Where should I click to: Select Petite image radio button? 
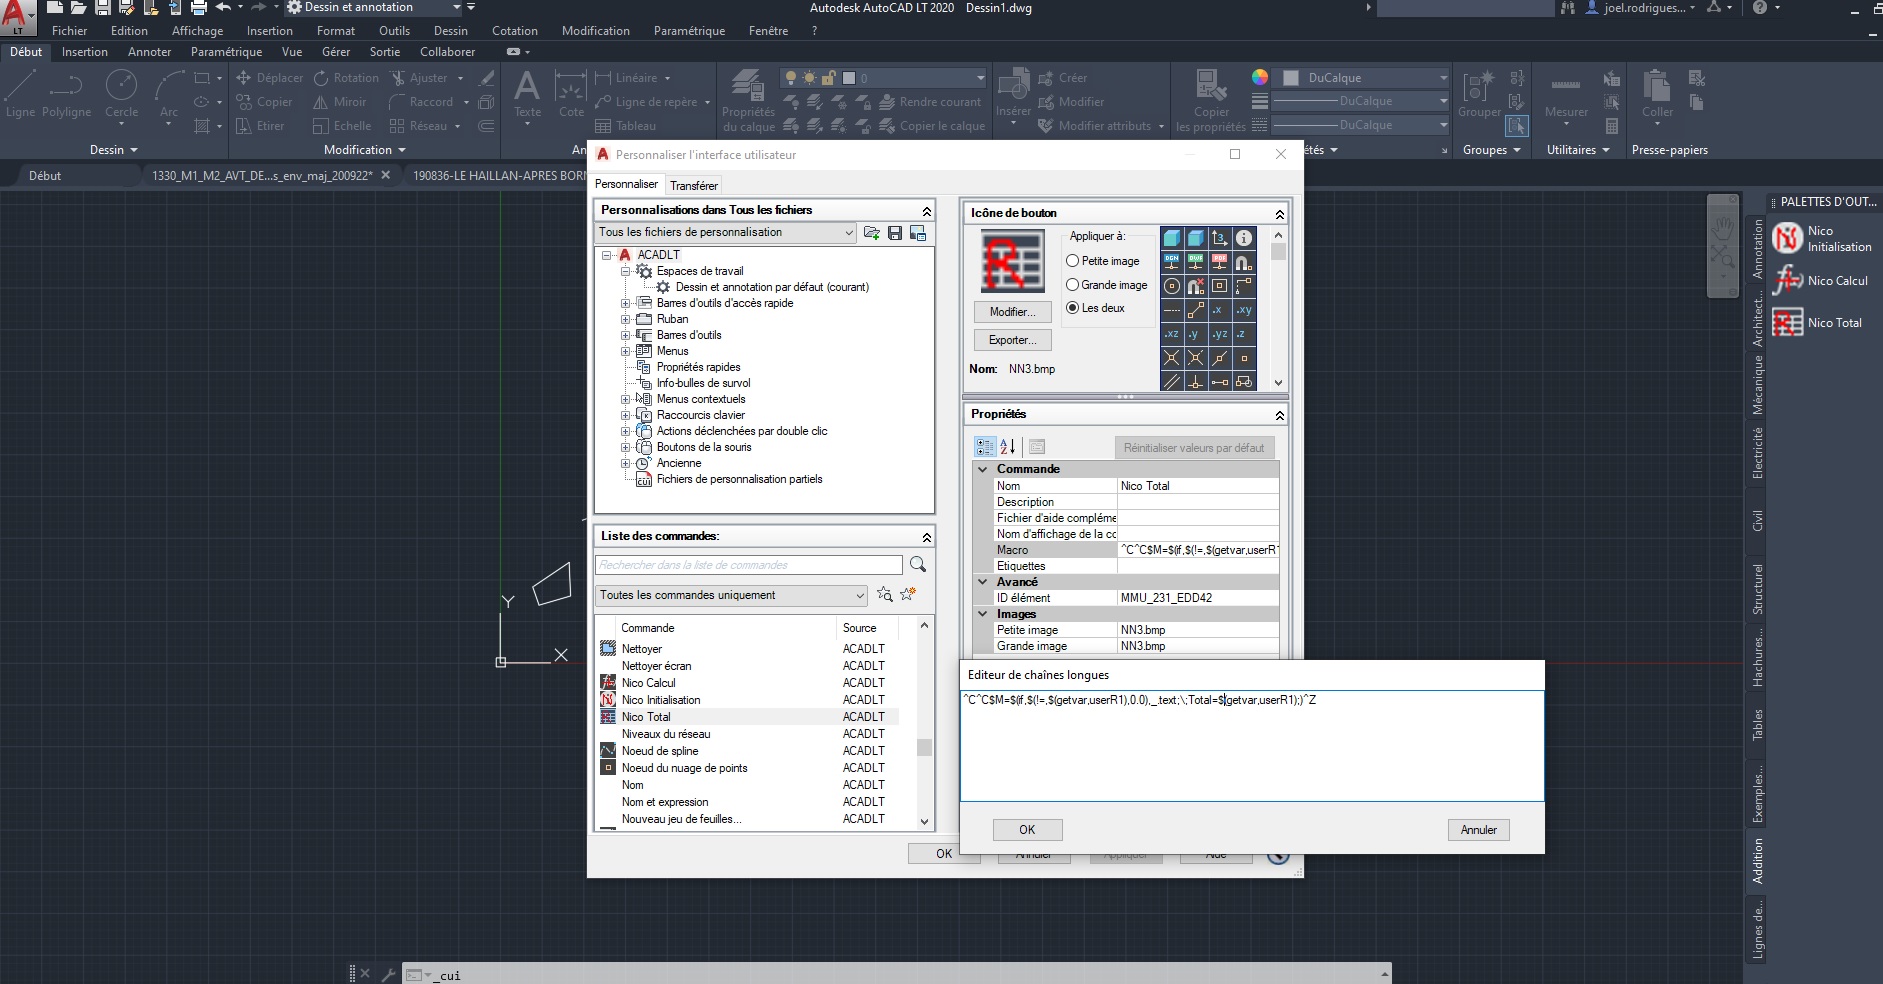[1073, 261]
